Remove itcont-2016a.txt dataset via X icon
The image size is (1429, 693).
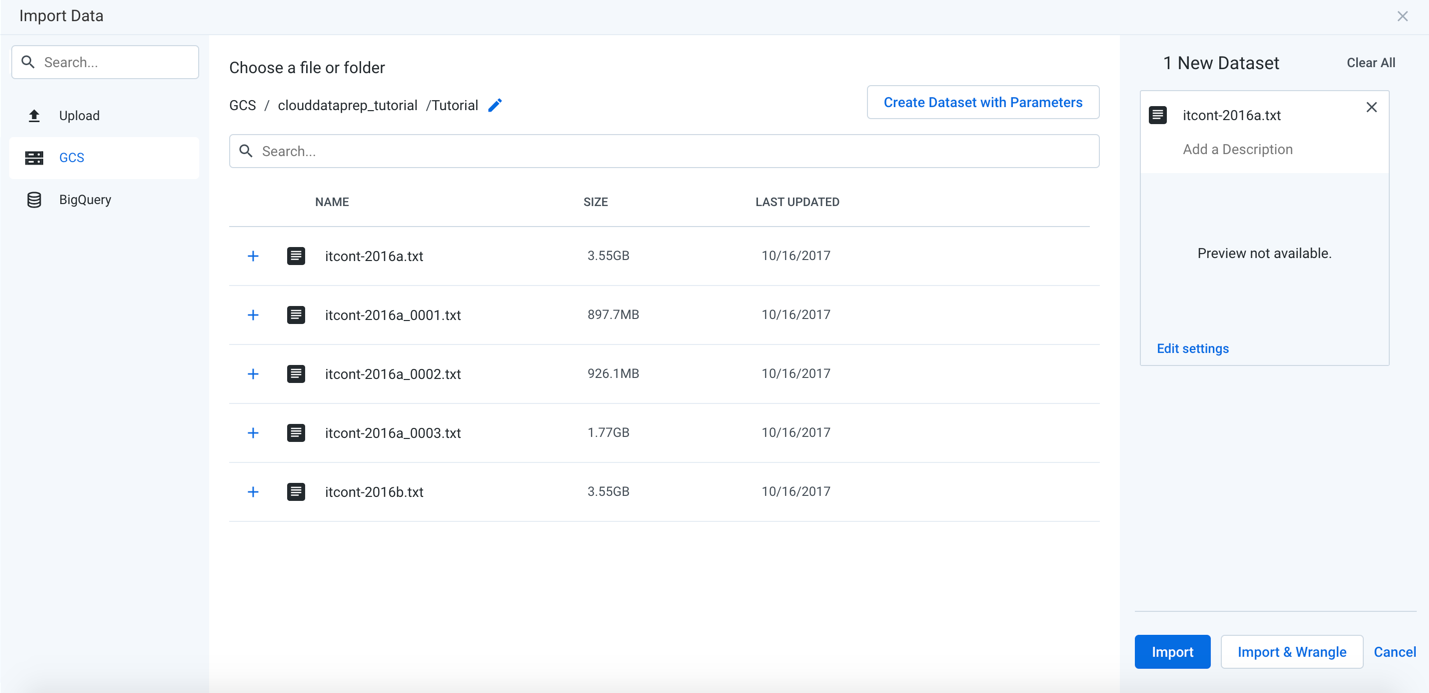click(1371, 107)
